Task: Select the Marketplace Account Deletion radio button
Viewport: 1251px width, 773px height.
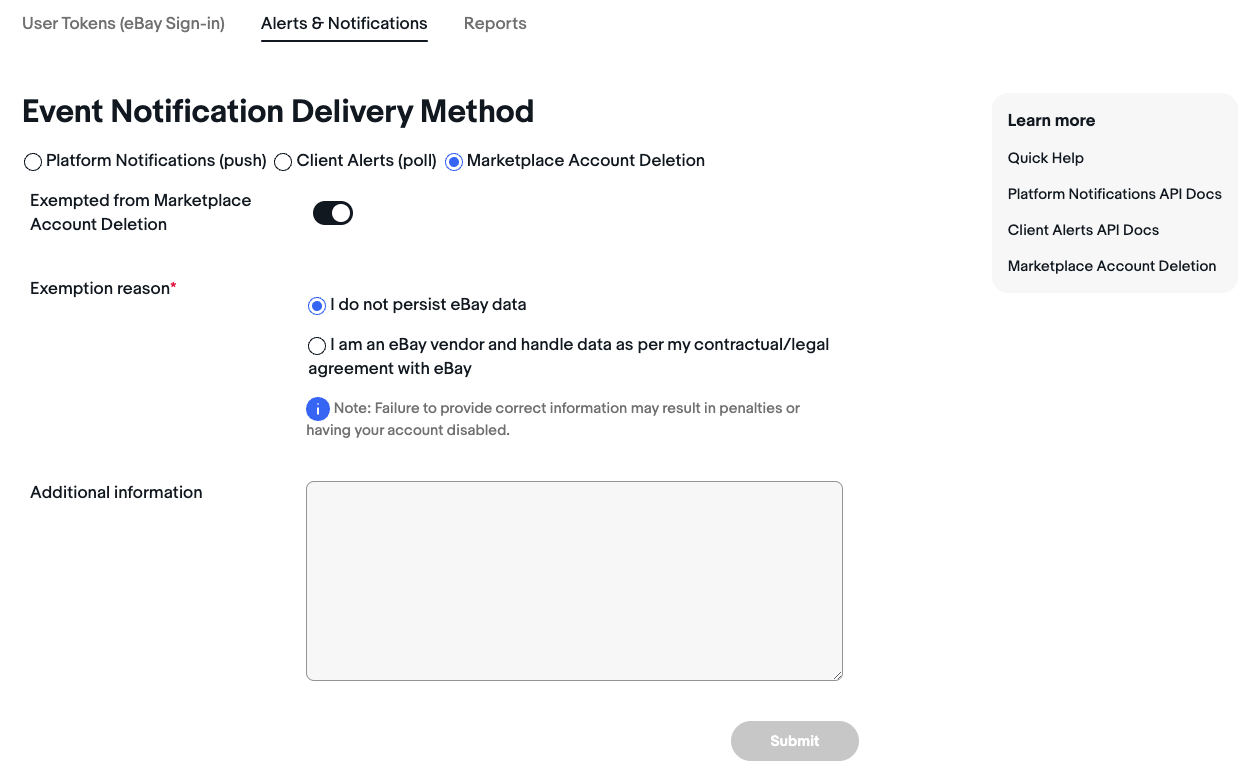Action: [x=454, y=161]
